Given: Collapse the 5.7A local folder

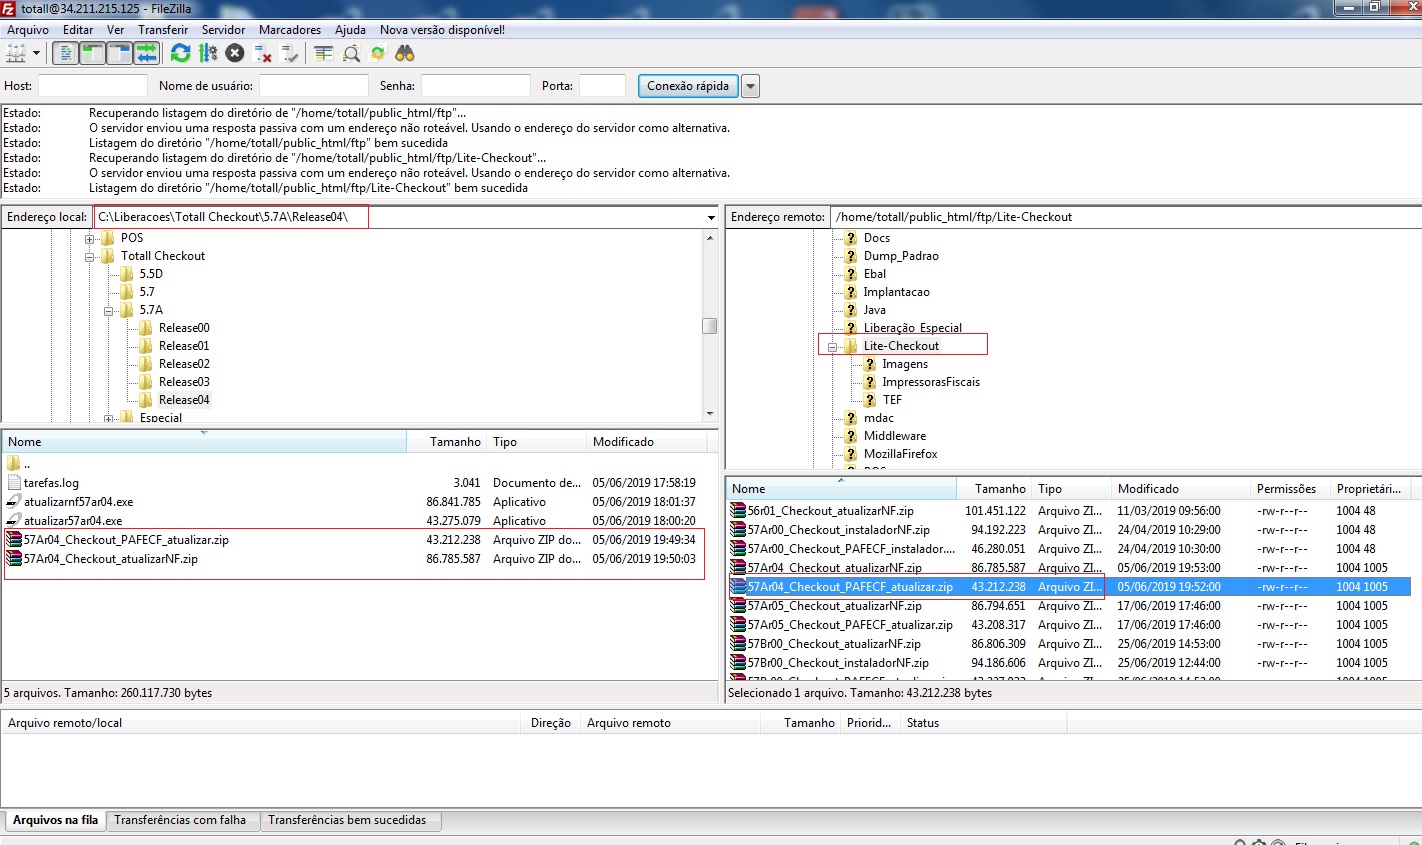Looking at the screenshot, I should point(109,311).
